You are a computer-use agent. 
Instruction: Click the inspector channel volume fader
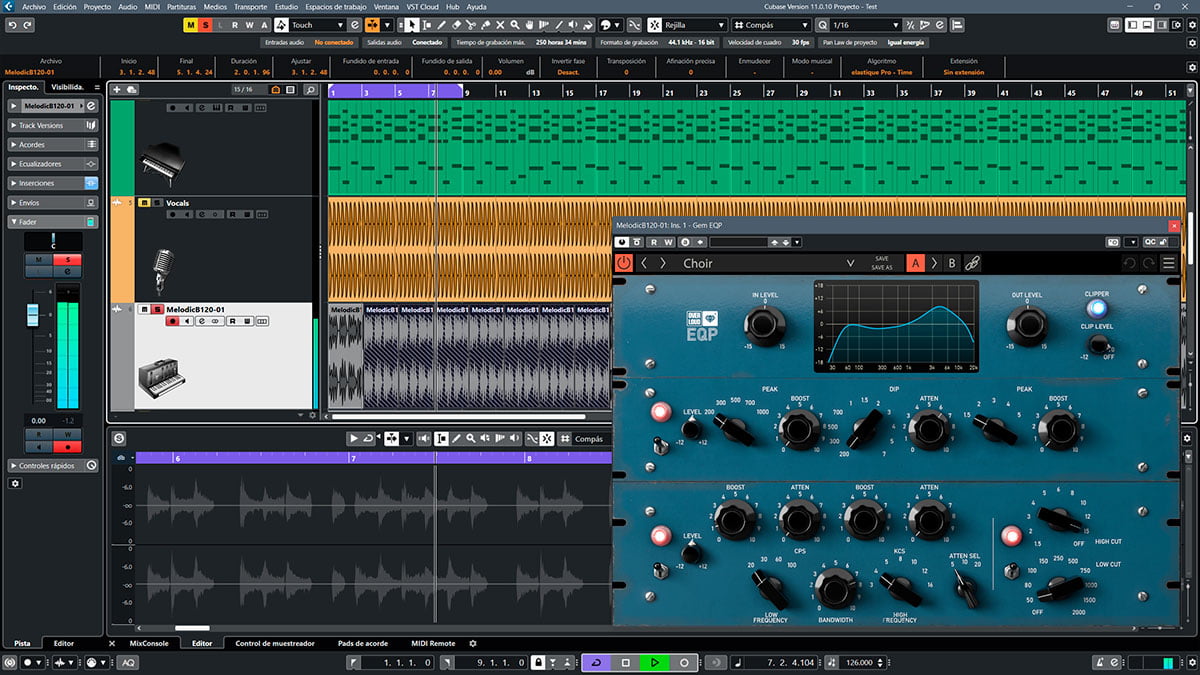32,315
